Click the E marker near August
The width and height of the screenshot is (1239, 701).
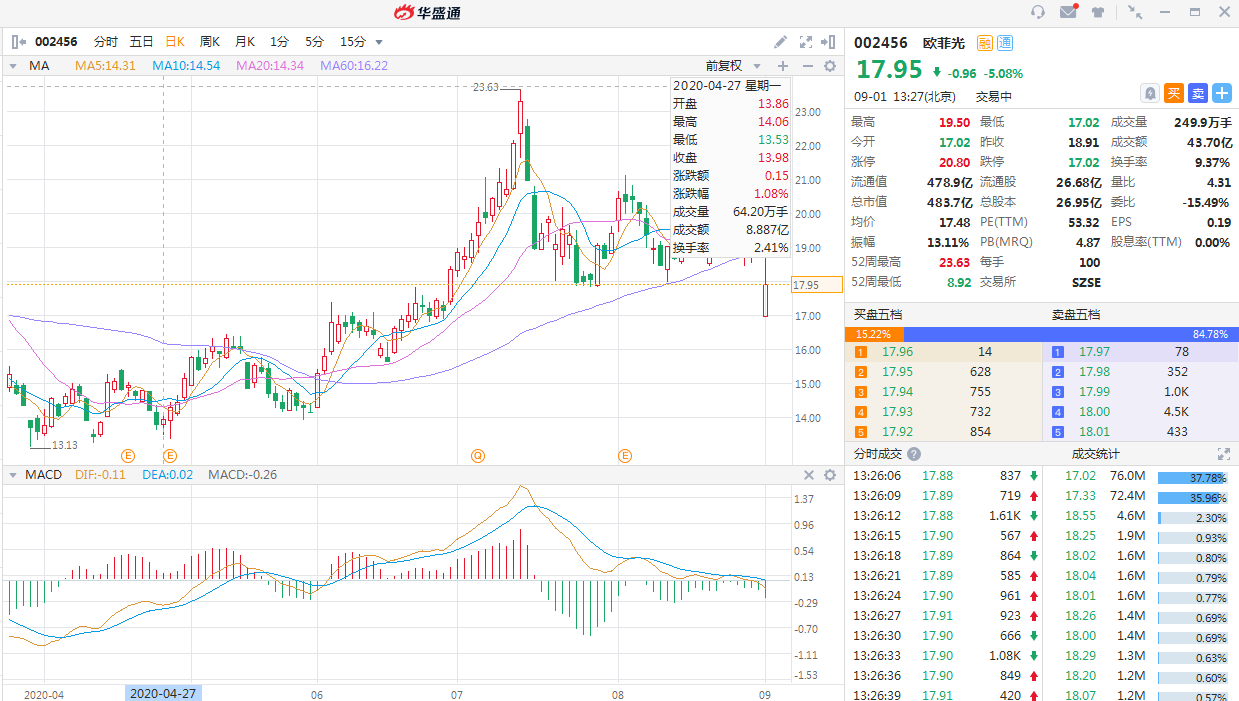[625, 456]
